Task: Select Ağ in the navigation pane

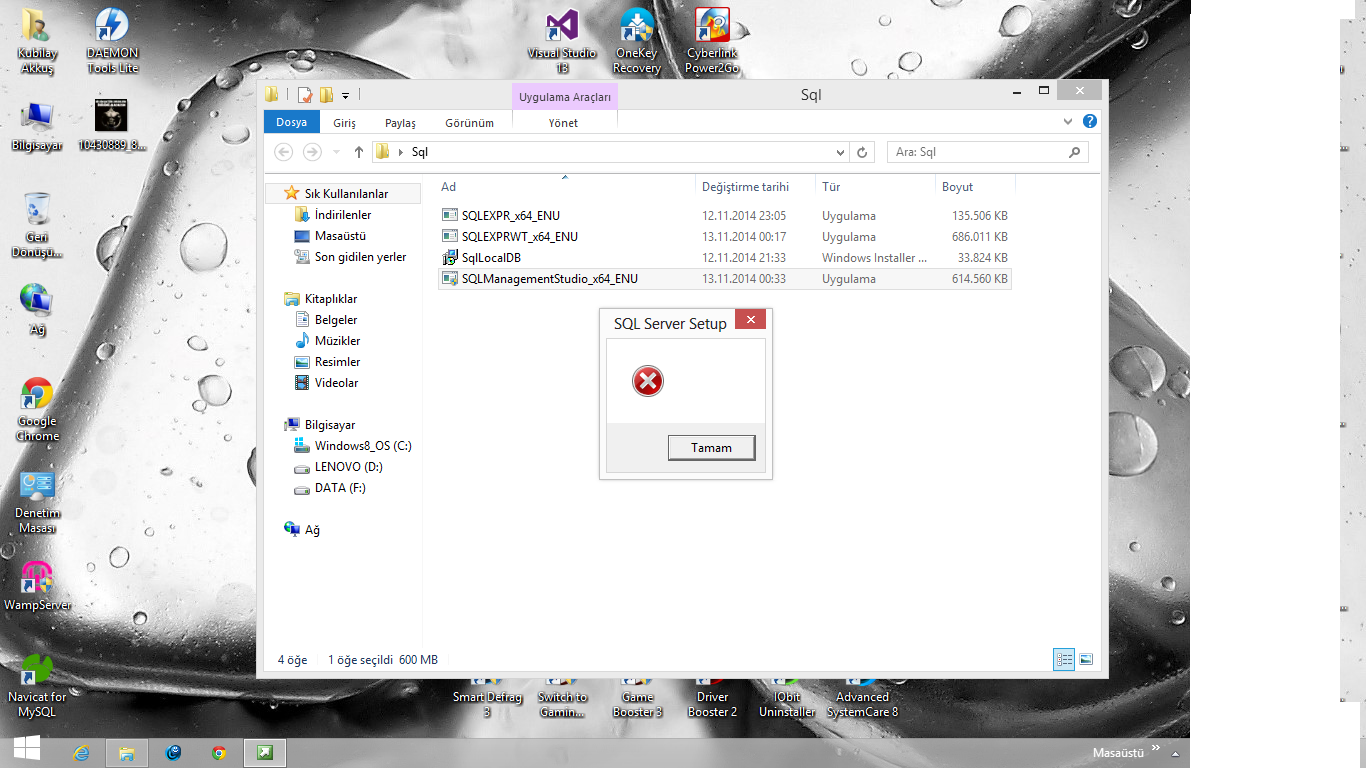Action: (302, 530)
